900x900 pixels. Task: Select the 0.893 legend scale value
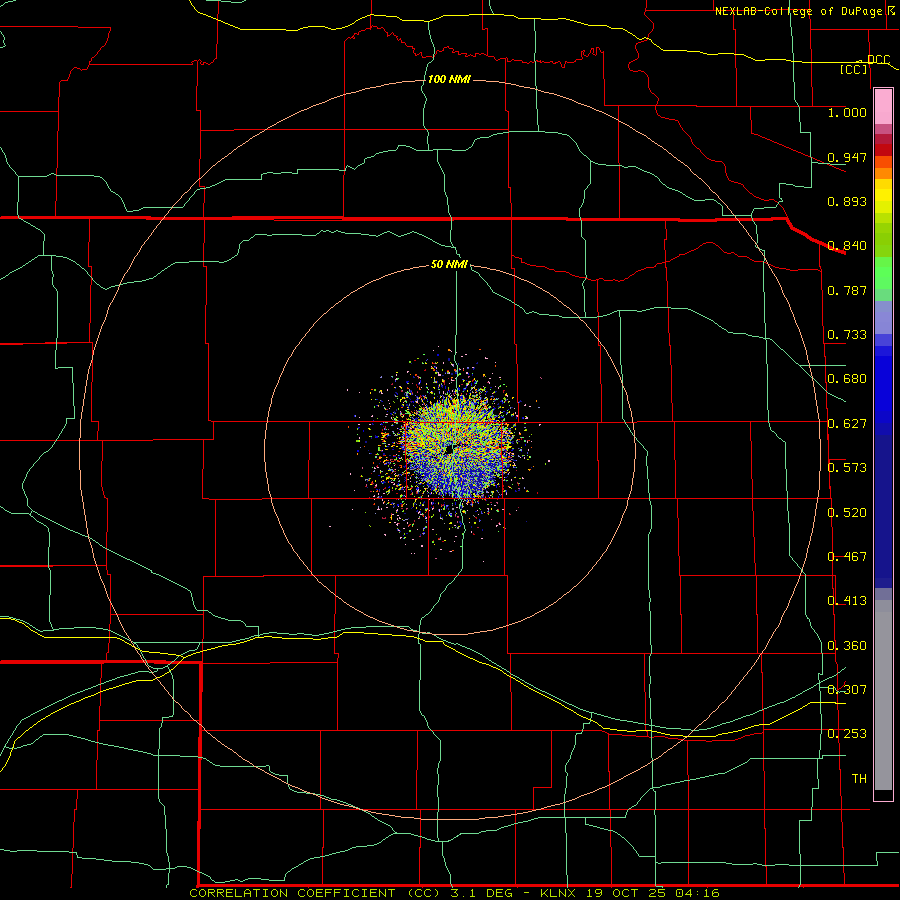847,201
